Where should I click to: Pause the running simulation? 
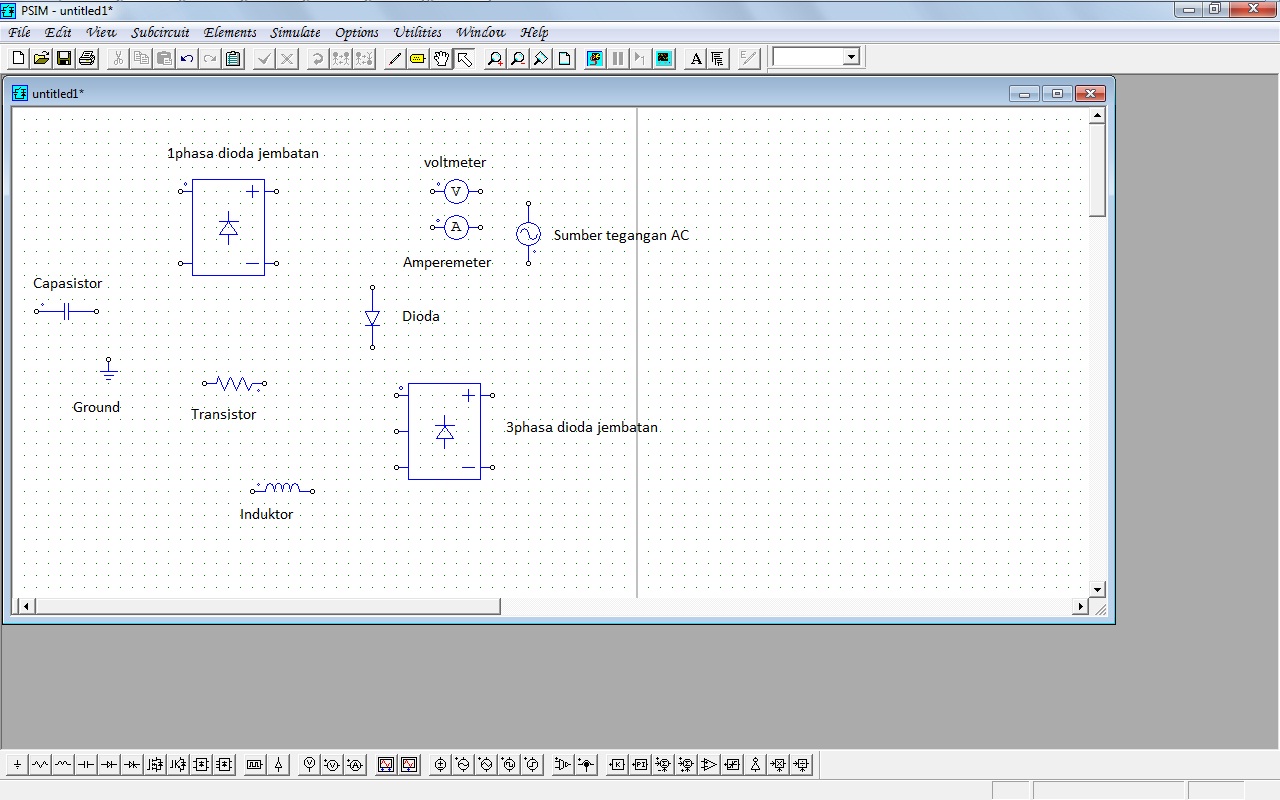tap(617, 57)
